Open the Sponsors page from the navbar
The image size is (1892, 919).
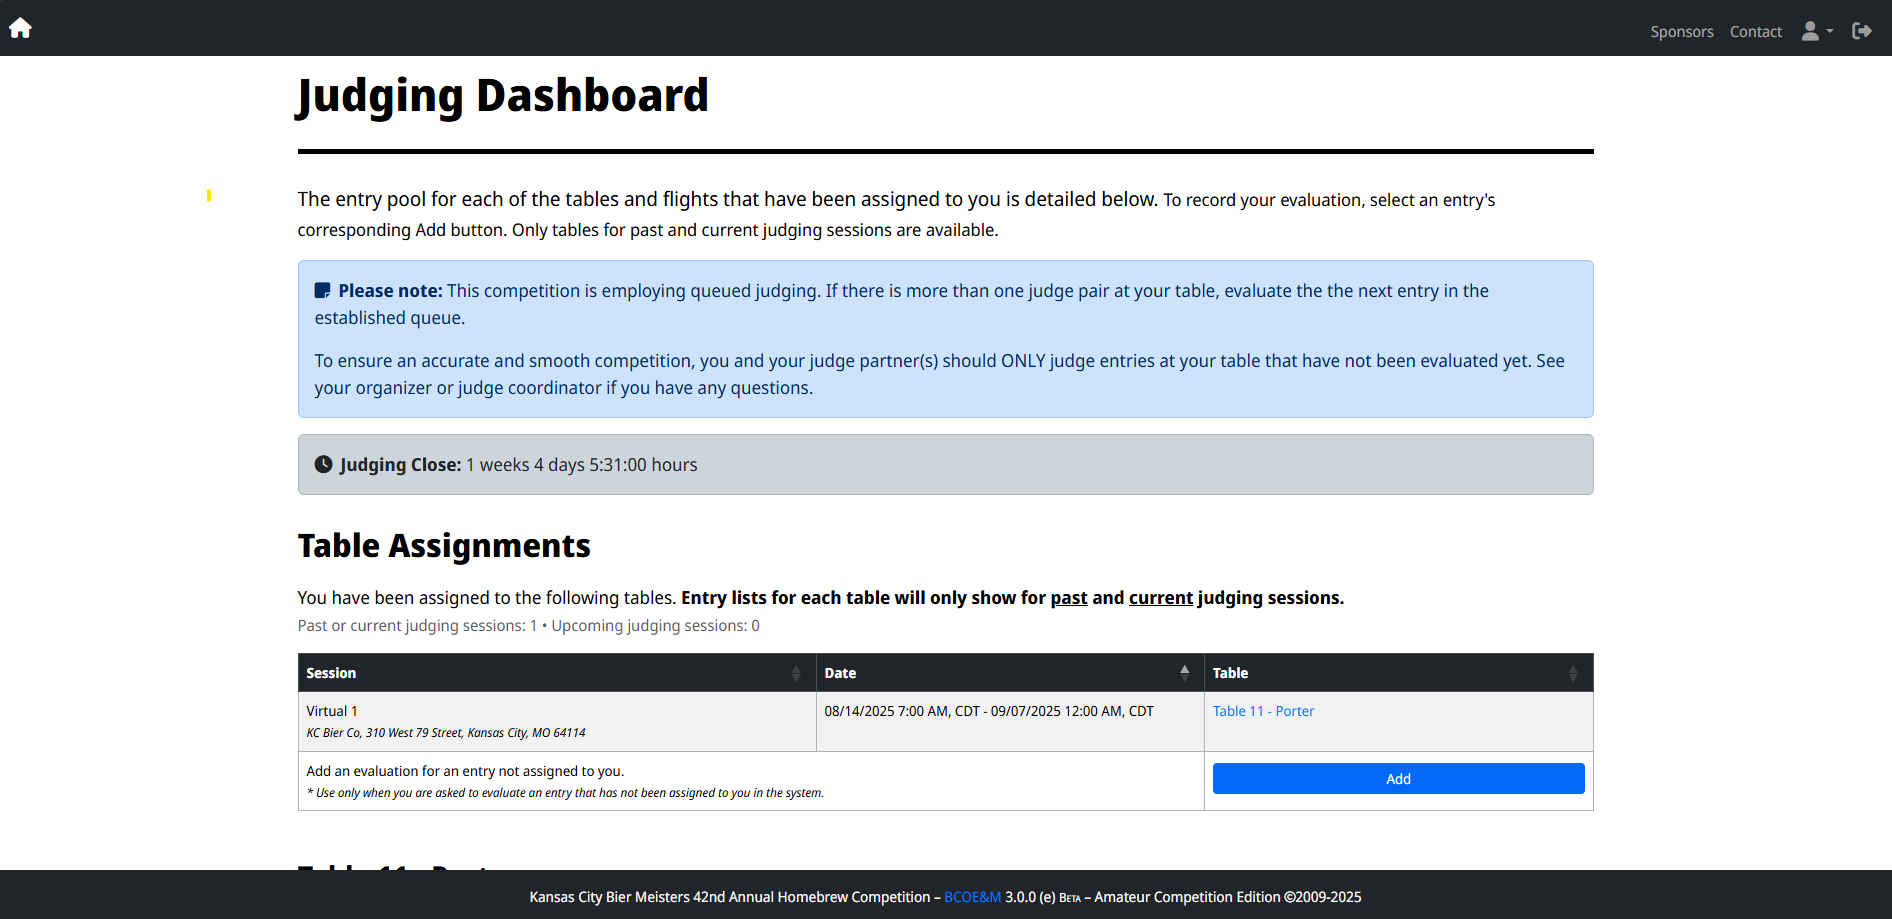point(1681,32)
